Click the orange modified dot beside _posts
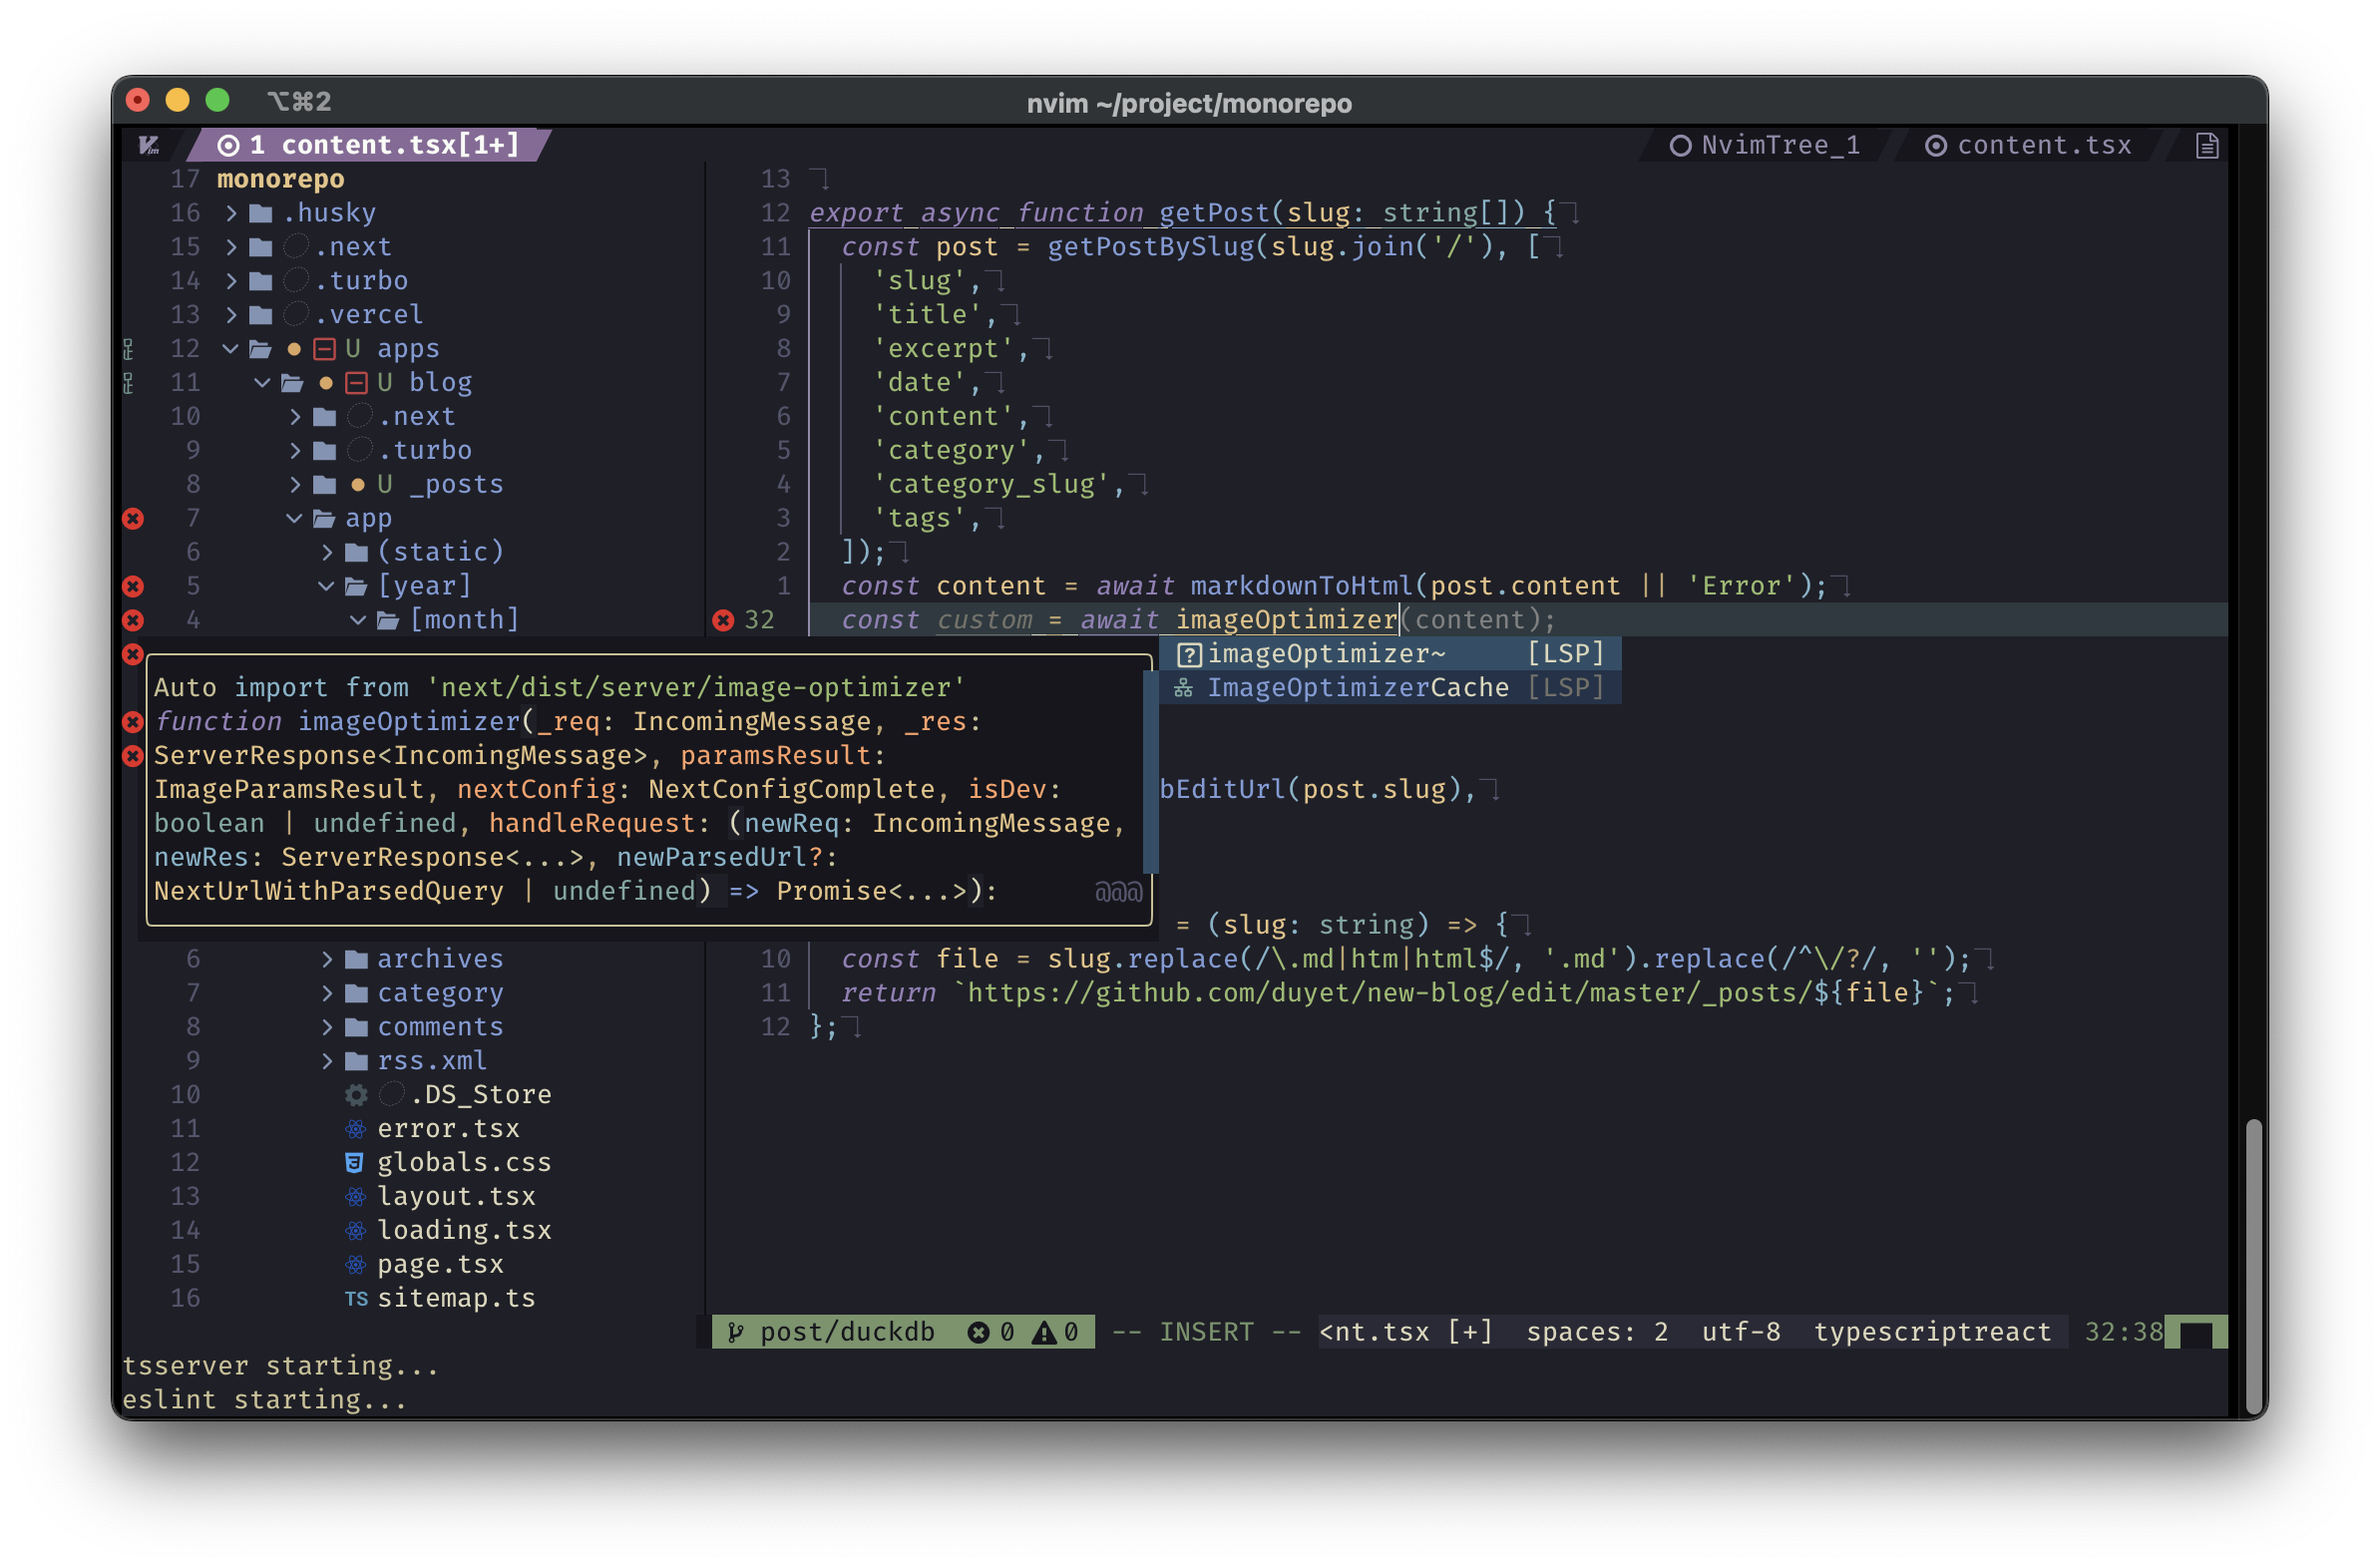Viewport: 2380px width, 1568px height. 357,485
